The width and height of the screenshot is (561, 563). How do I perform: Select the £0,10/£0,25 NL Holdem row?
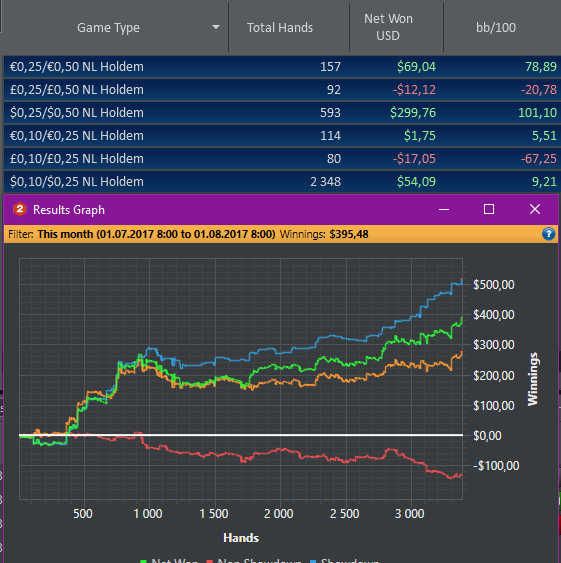click(x=282, y=159)
